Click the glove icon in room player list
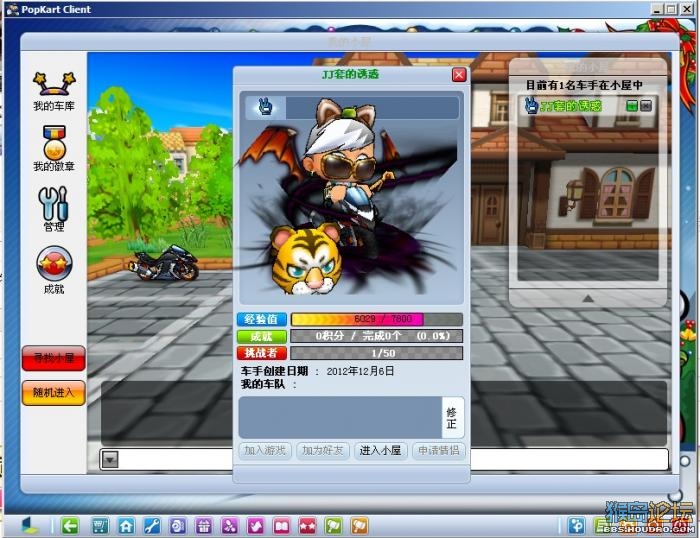The image size is (700, 538). point(531,106)
